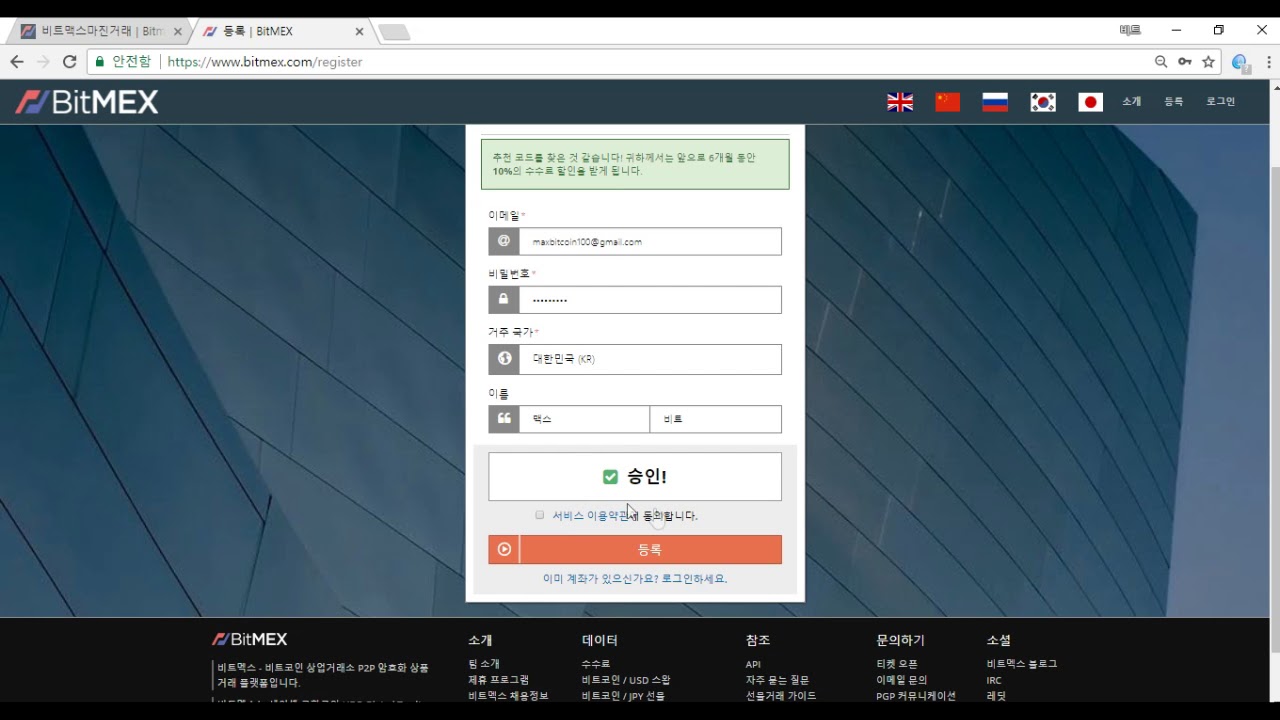The width and height of the screenshot is (1280, 720).
Task: Open API footer link
Action: click(753, 664)
